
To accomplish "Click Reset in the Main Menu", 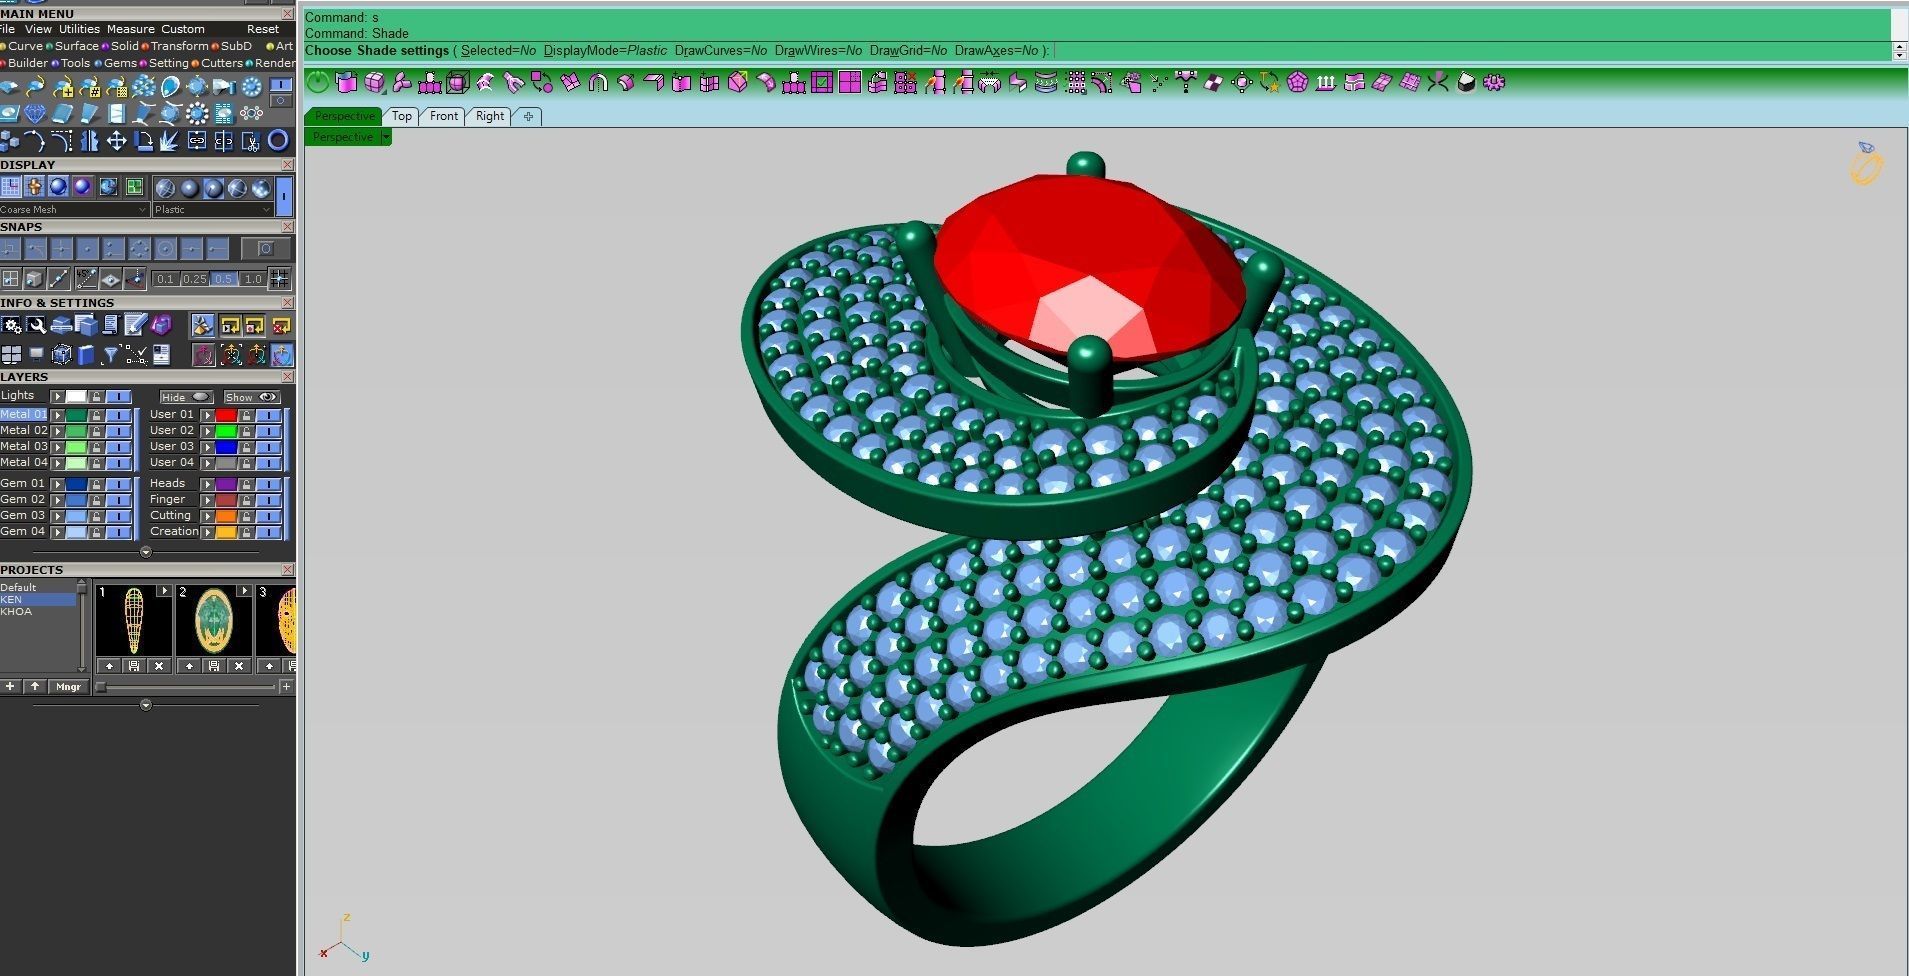I will pyautogui.click(x=263, y=29).
